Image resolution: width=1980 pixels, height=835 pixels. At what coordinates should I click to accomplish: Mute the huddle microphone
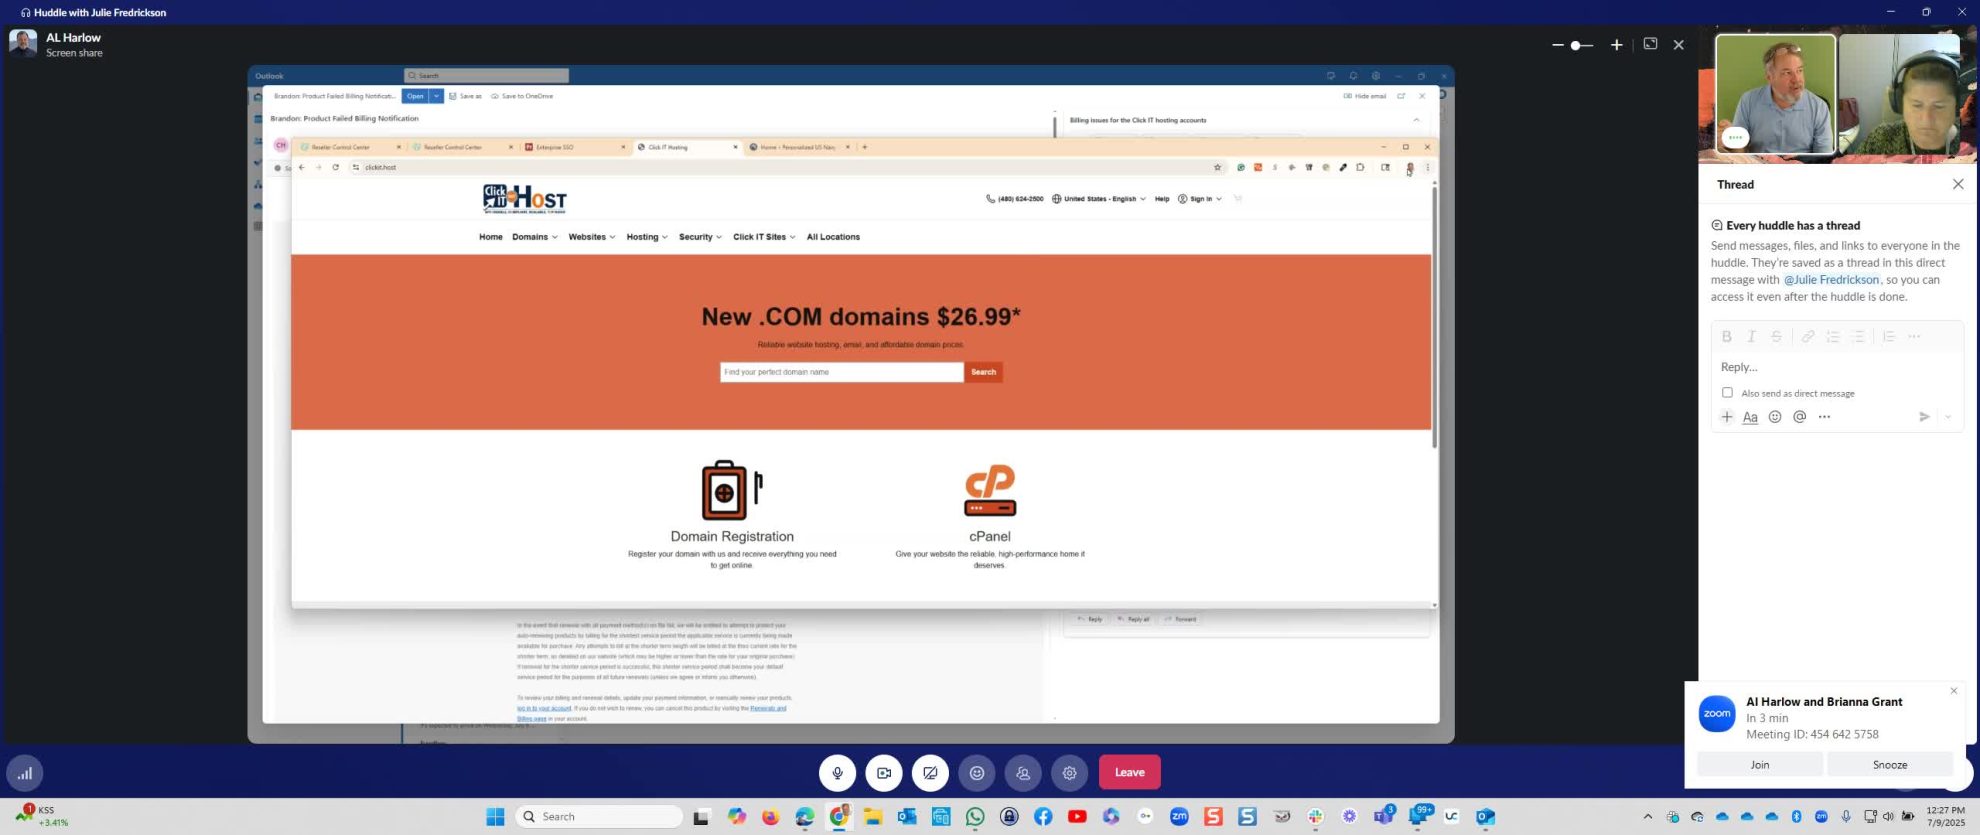click(x=838, y=773)
